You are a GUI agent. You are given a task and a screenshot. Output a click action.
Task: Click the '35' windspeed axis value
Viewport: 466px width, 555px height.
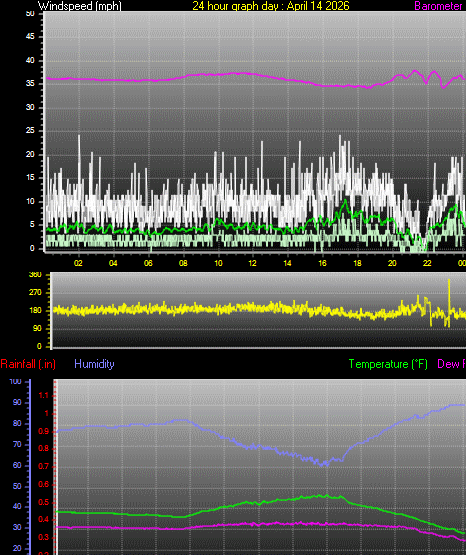(x=30, y=84)
